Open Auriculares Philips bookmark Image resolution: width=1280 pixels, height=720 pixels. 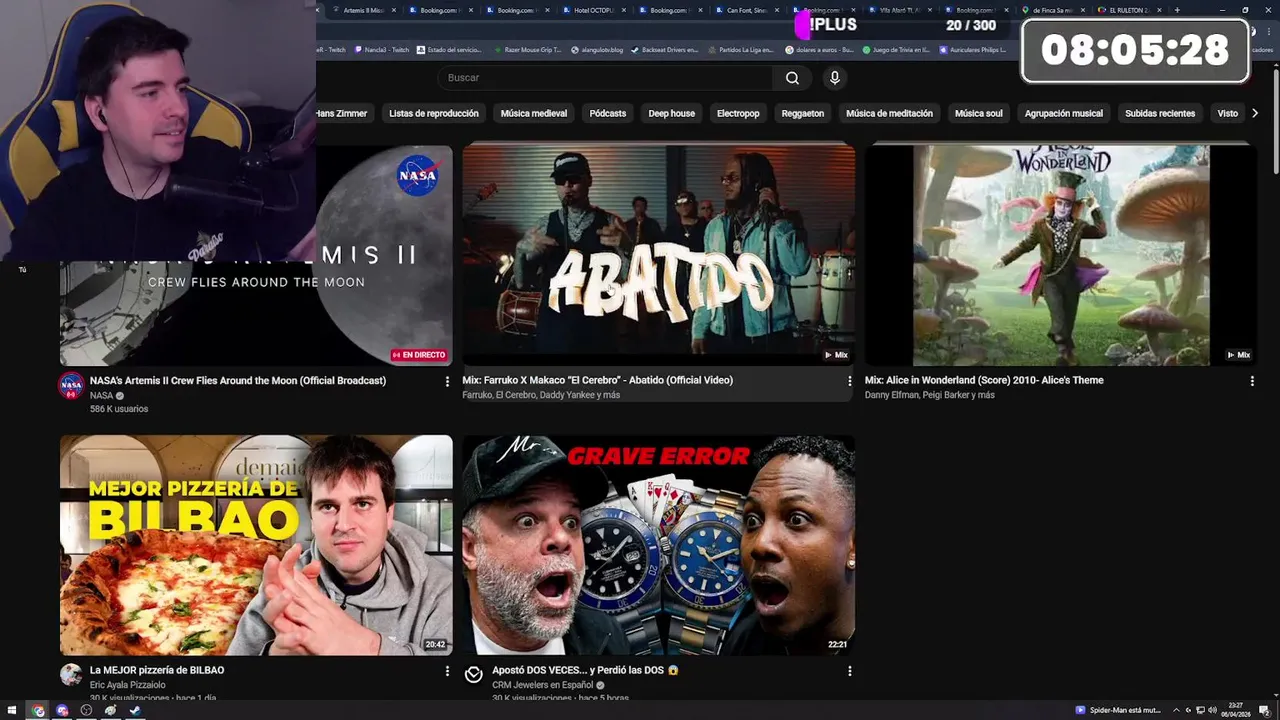(972, 49)
